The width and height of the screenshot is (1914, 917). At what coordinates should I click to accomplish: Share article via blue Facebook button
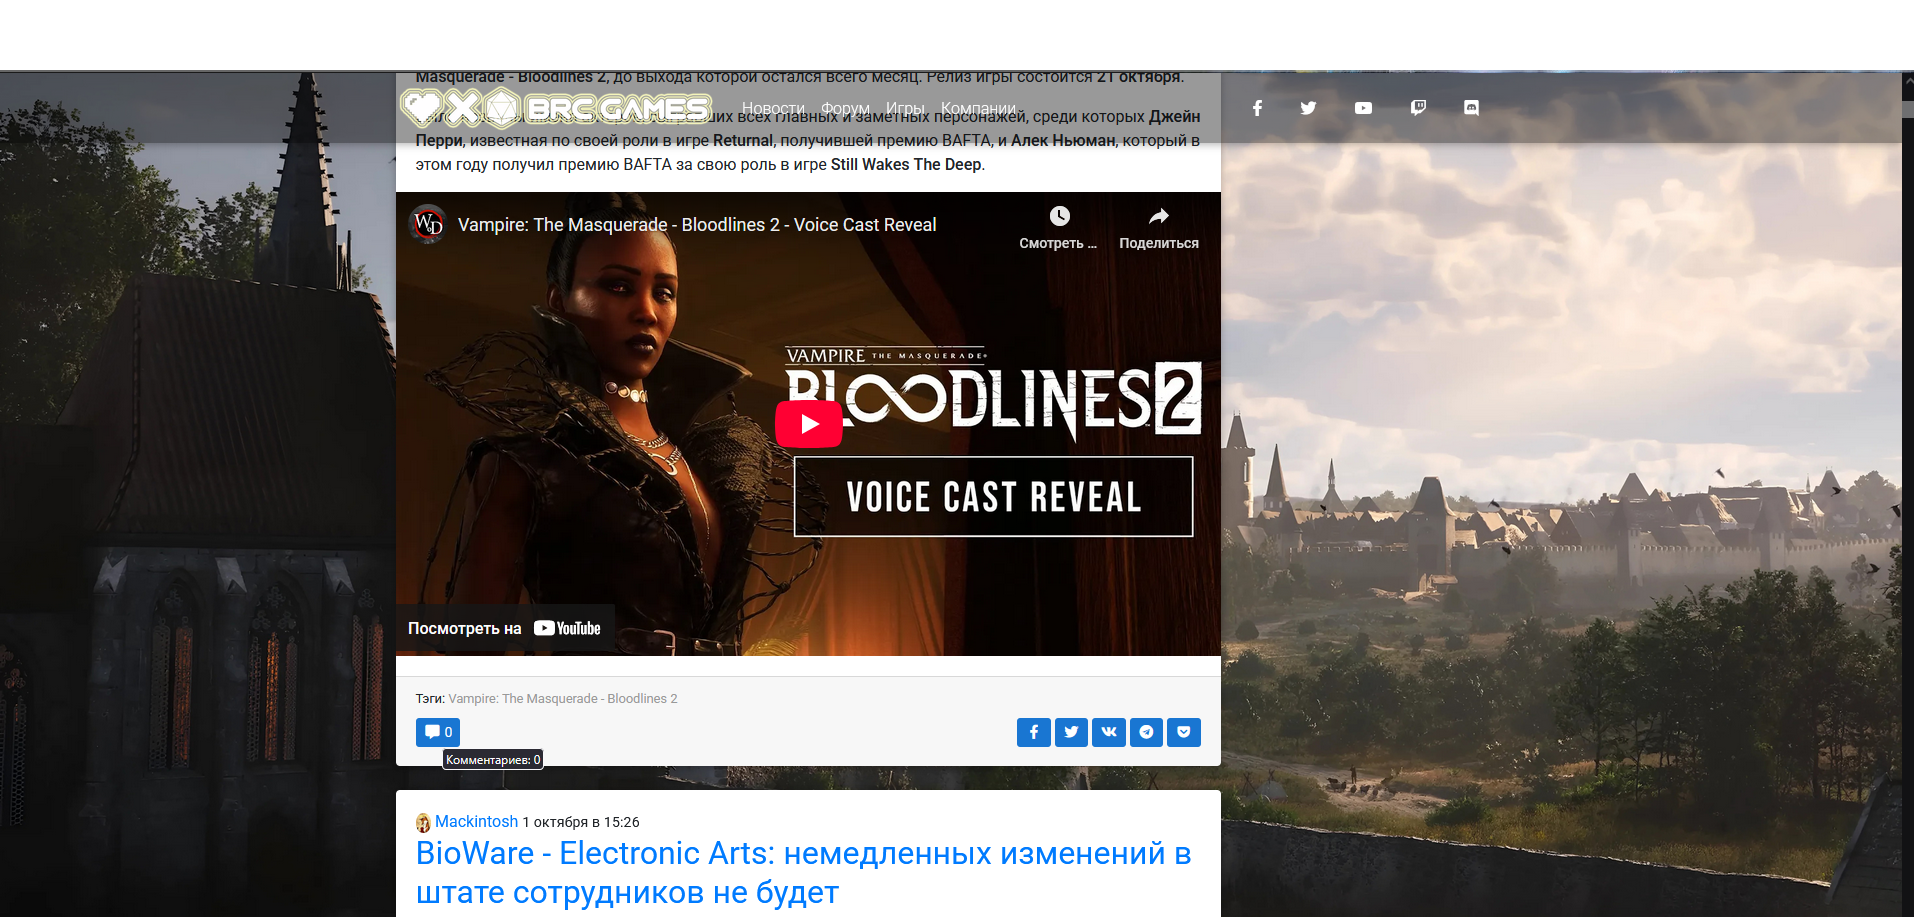tap(1033, 732)
